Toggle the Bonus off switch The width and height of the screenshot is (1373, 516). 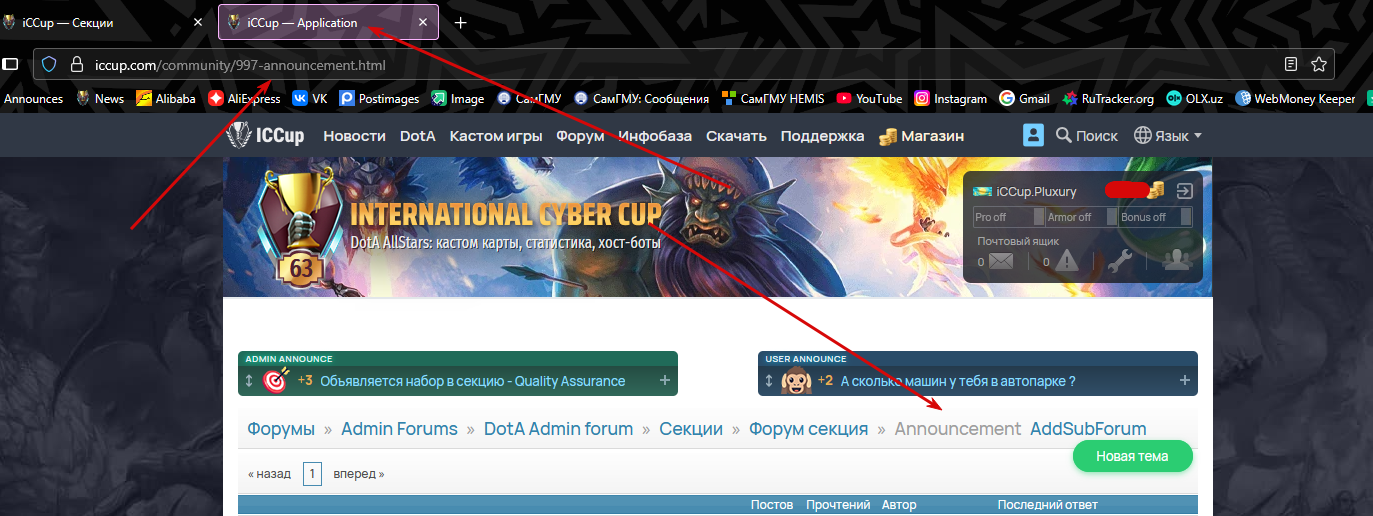(1155, 217)
